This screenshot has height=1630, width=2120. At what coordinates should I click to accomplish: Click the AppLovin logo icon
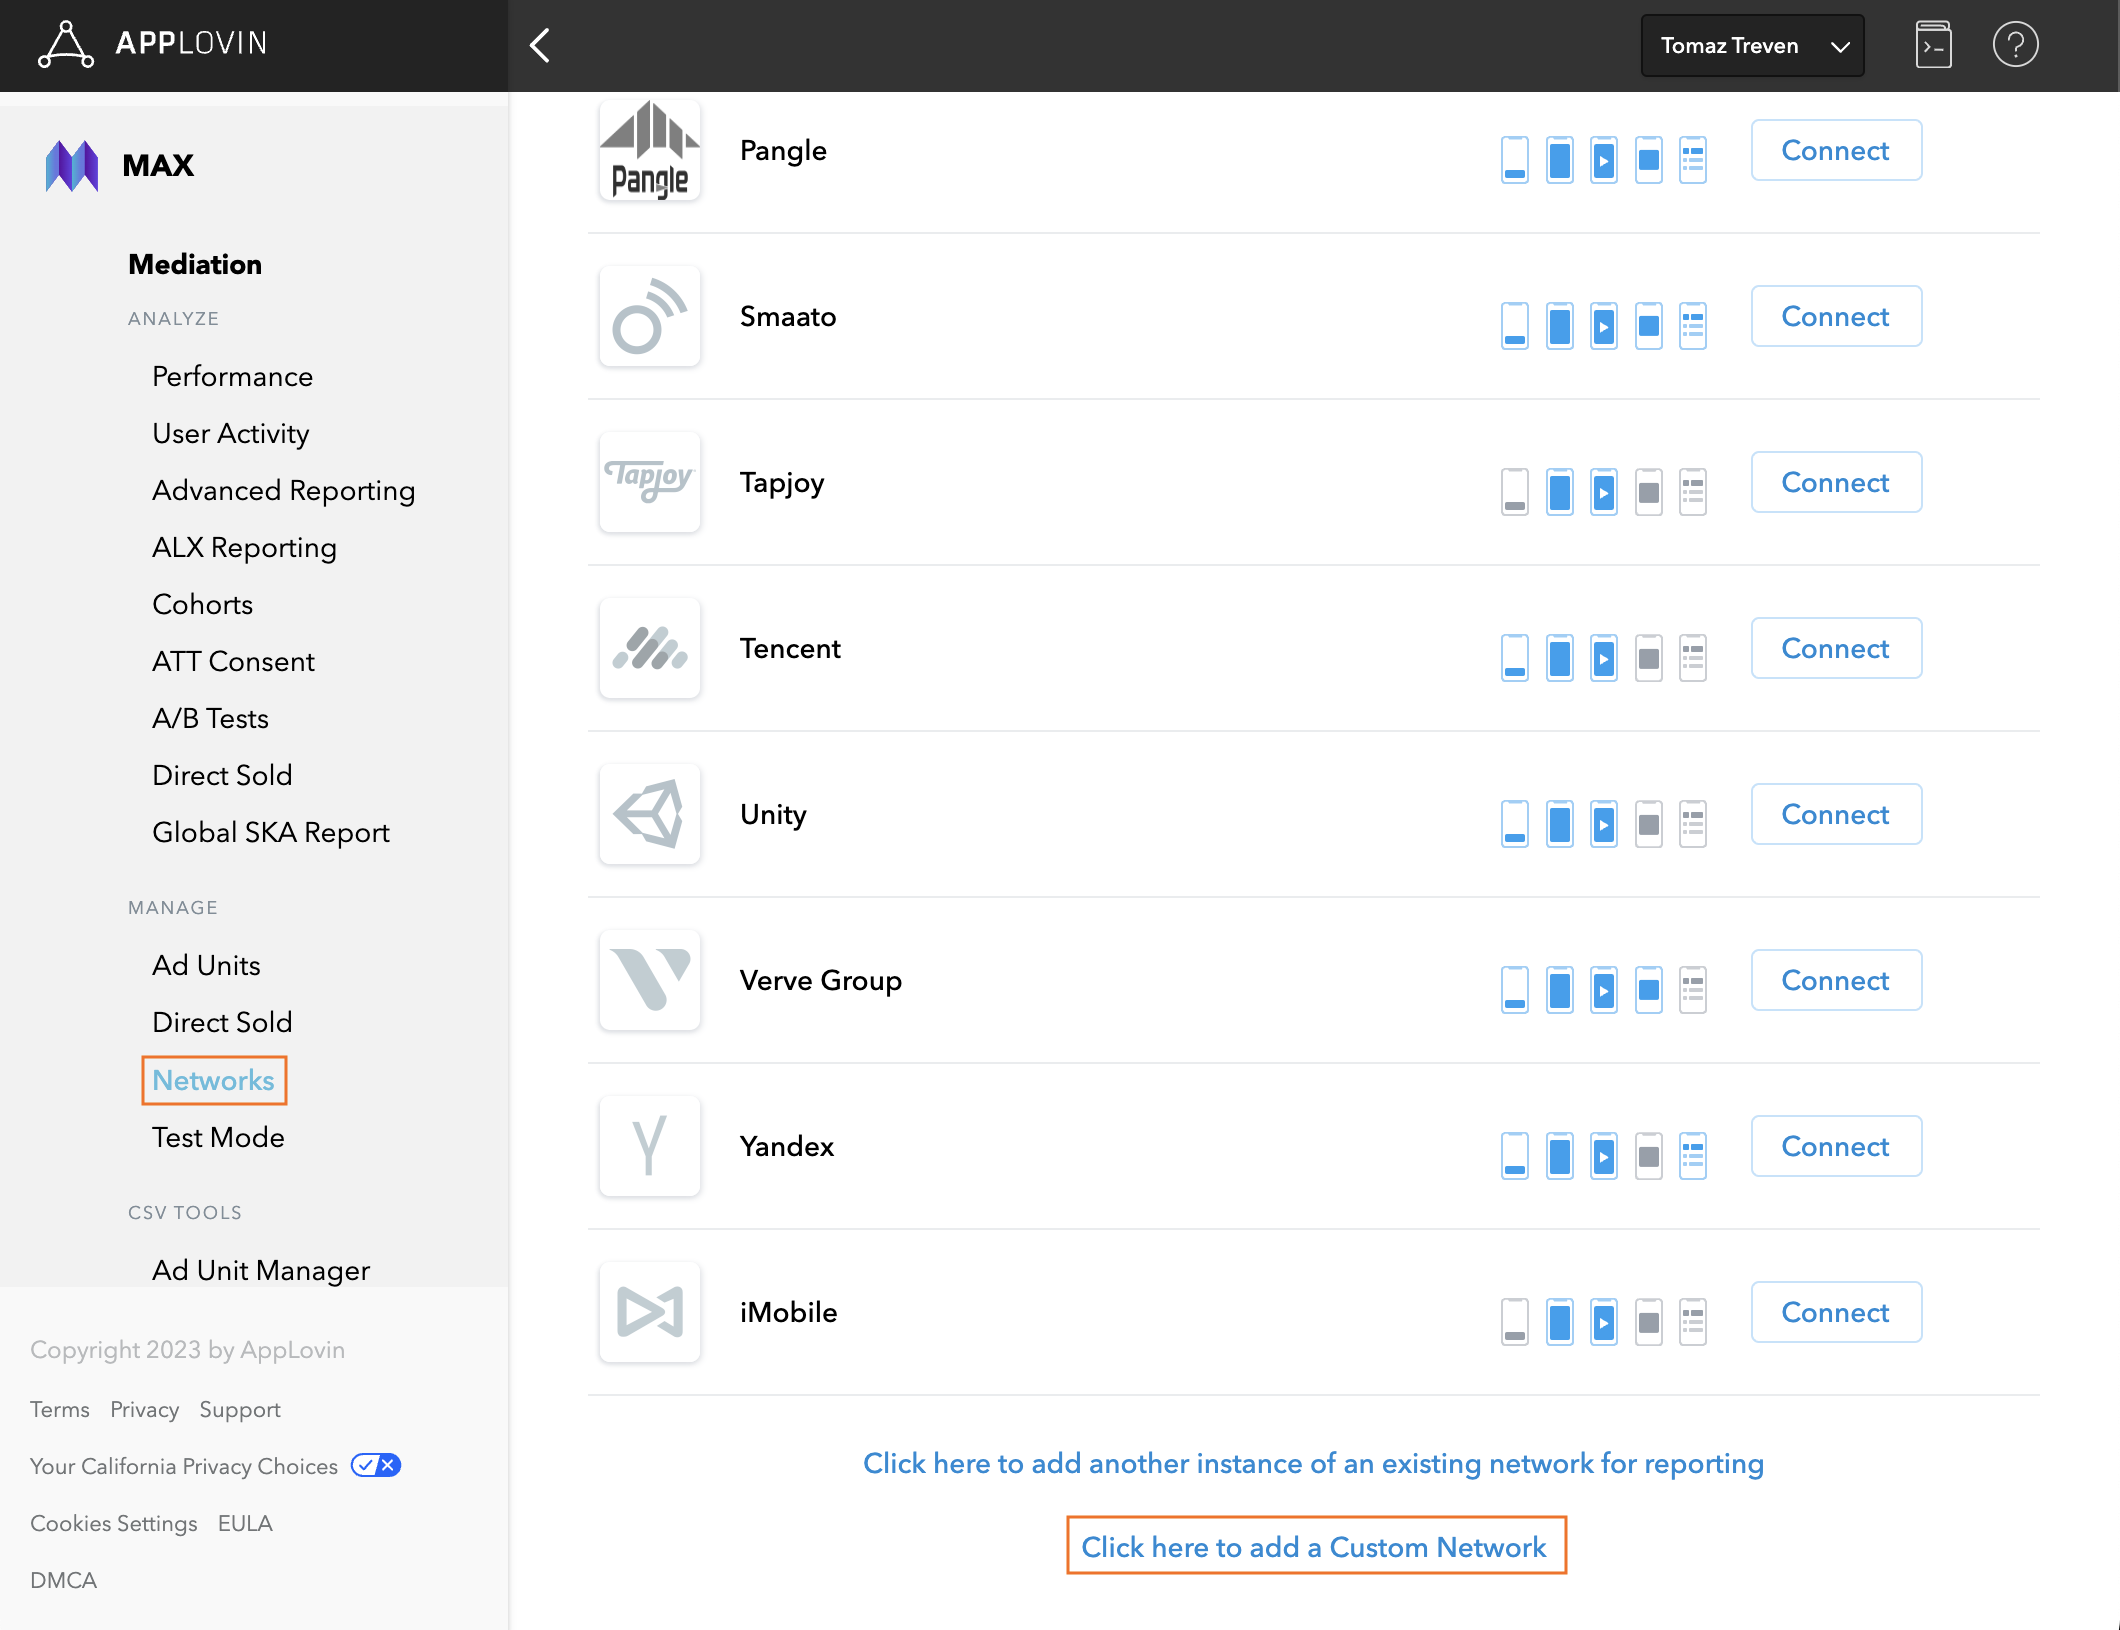point(66,45)
